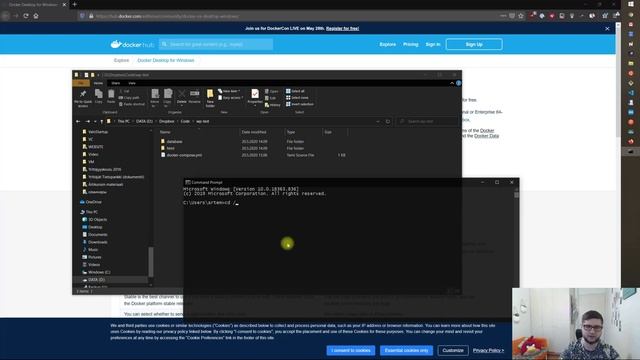The image size is (640, 360).
Task: Click Select all in Explorer ribbon
Action: 295,91
